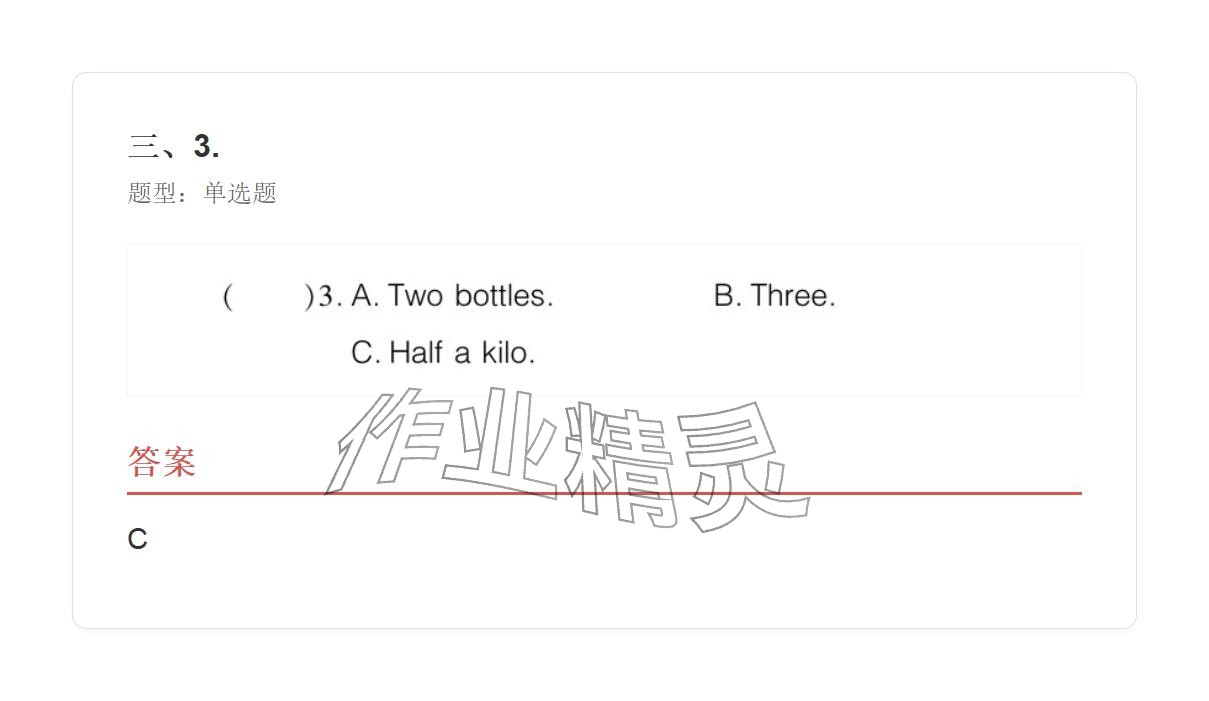This screenshot has height=701, width=1209.
Task: Click the word "Three."
Action: coord(793,296)
